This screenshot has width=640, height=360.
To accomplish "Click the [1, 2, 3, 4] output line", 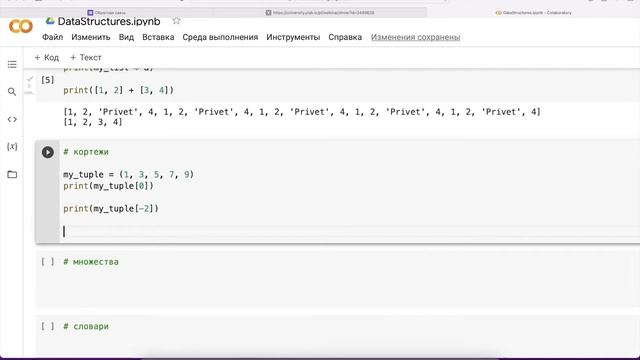I will (93, 122).
